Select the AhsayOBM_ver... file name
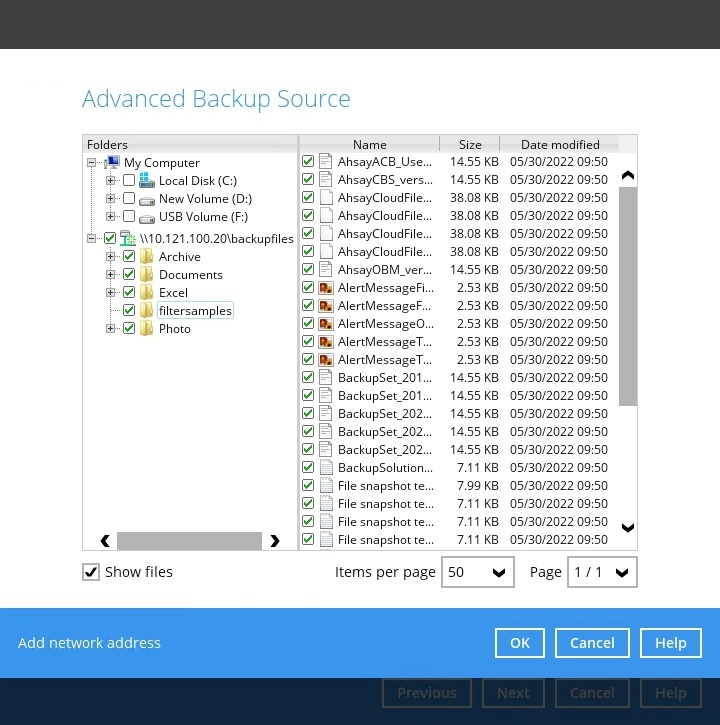720x725 pixels. coord(385,270)
